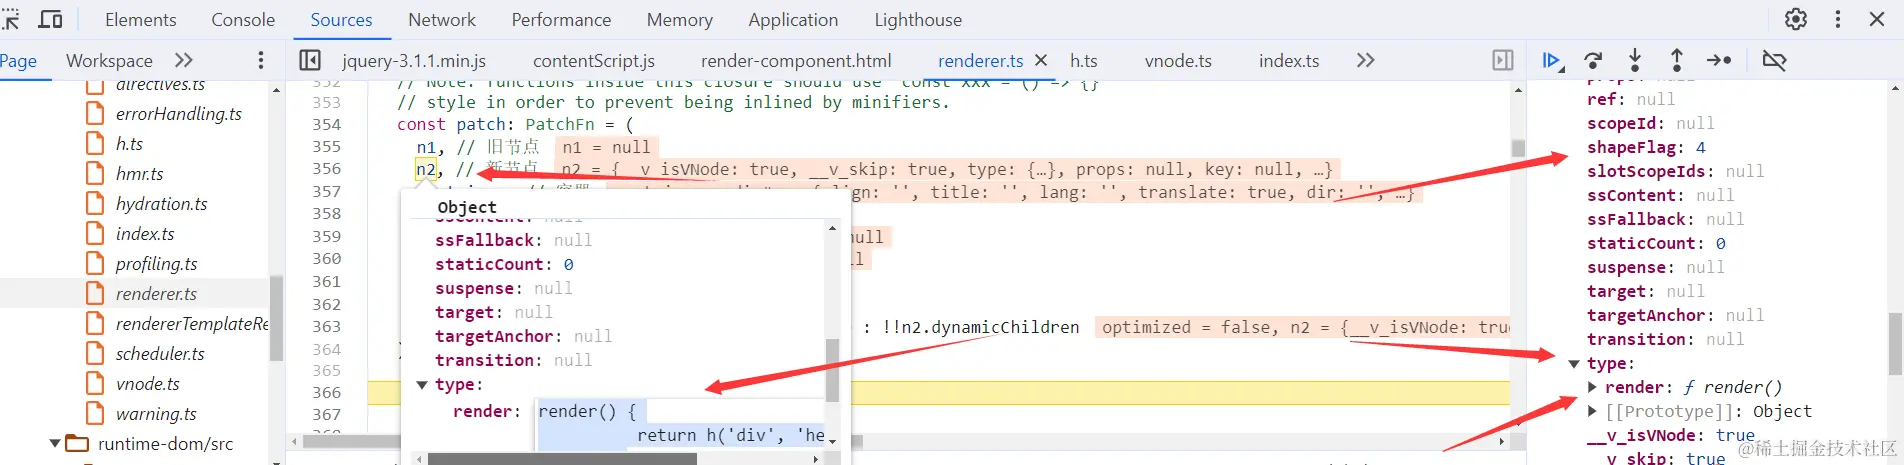Open hydration.ts in file tree

(161, 204)
